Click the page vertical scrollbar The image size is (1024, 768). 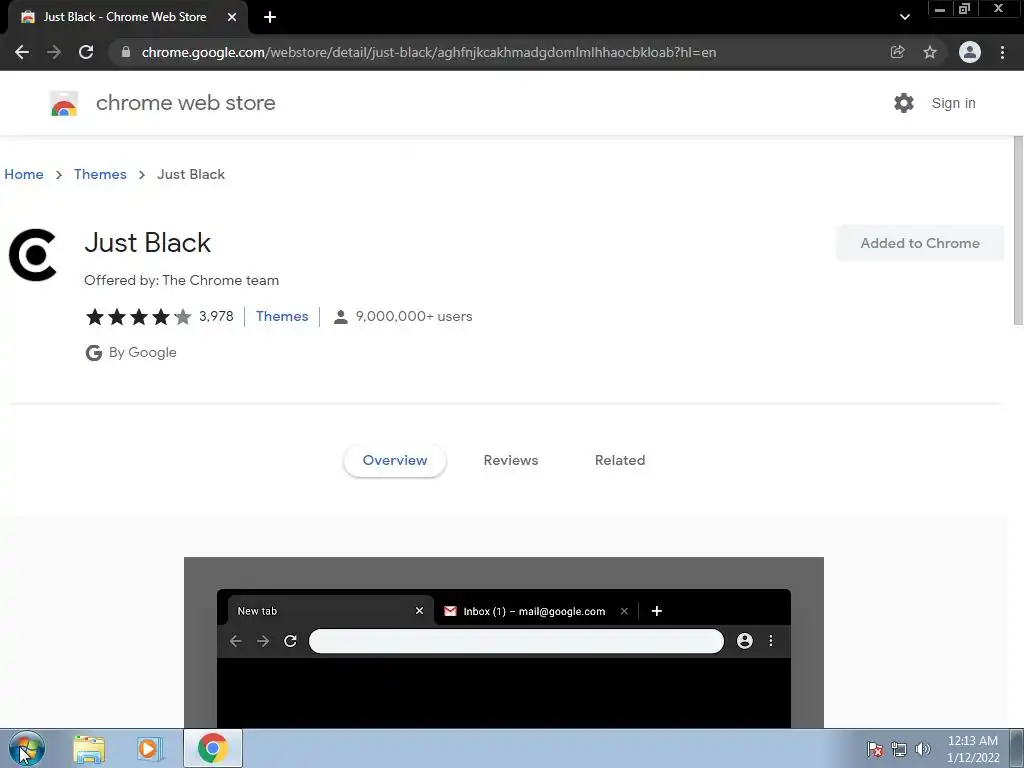(x=1017, y=230)
